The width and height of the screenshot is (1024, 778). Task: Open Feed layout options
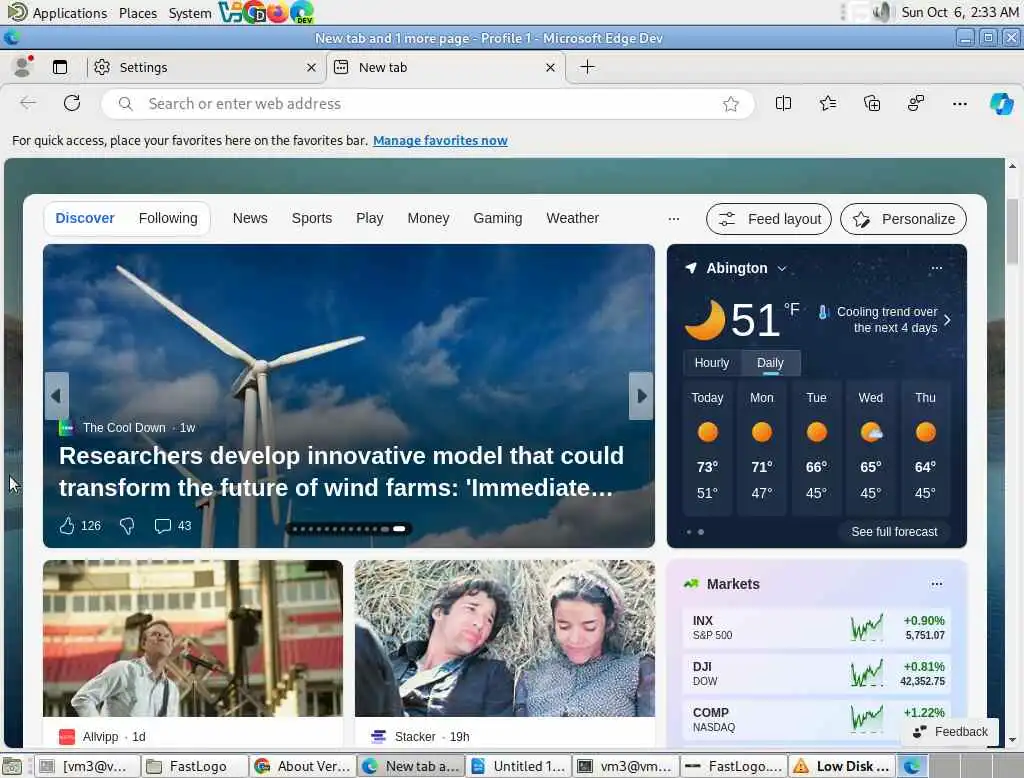[x=769, y=219]
